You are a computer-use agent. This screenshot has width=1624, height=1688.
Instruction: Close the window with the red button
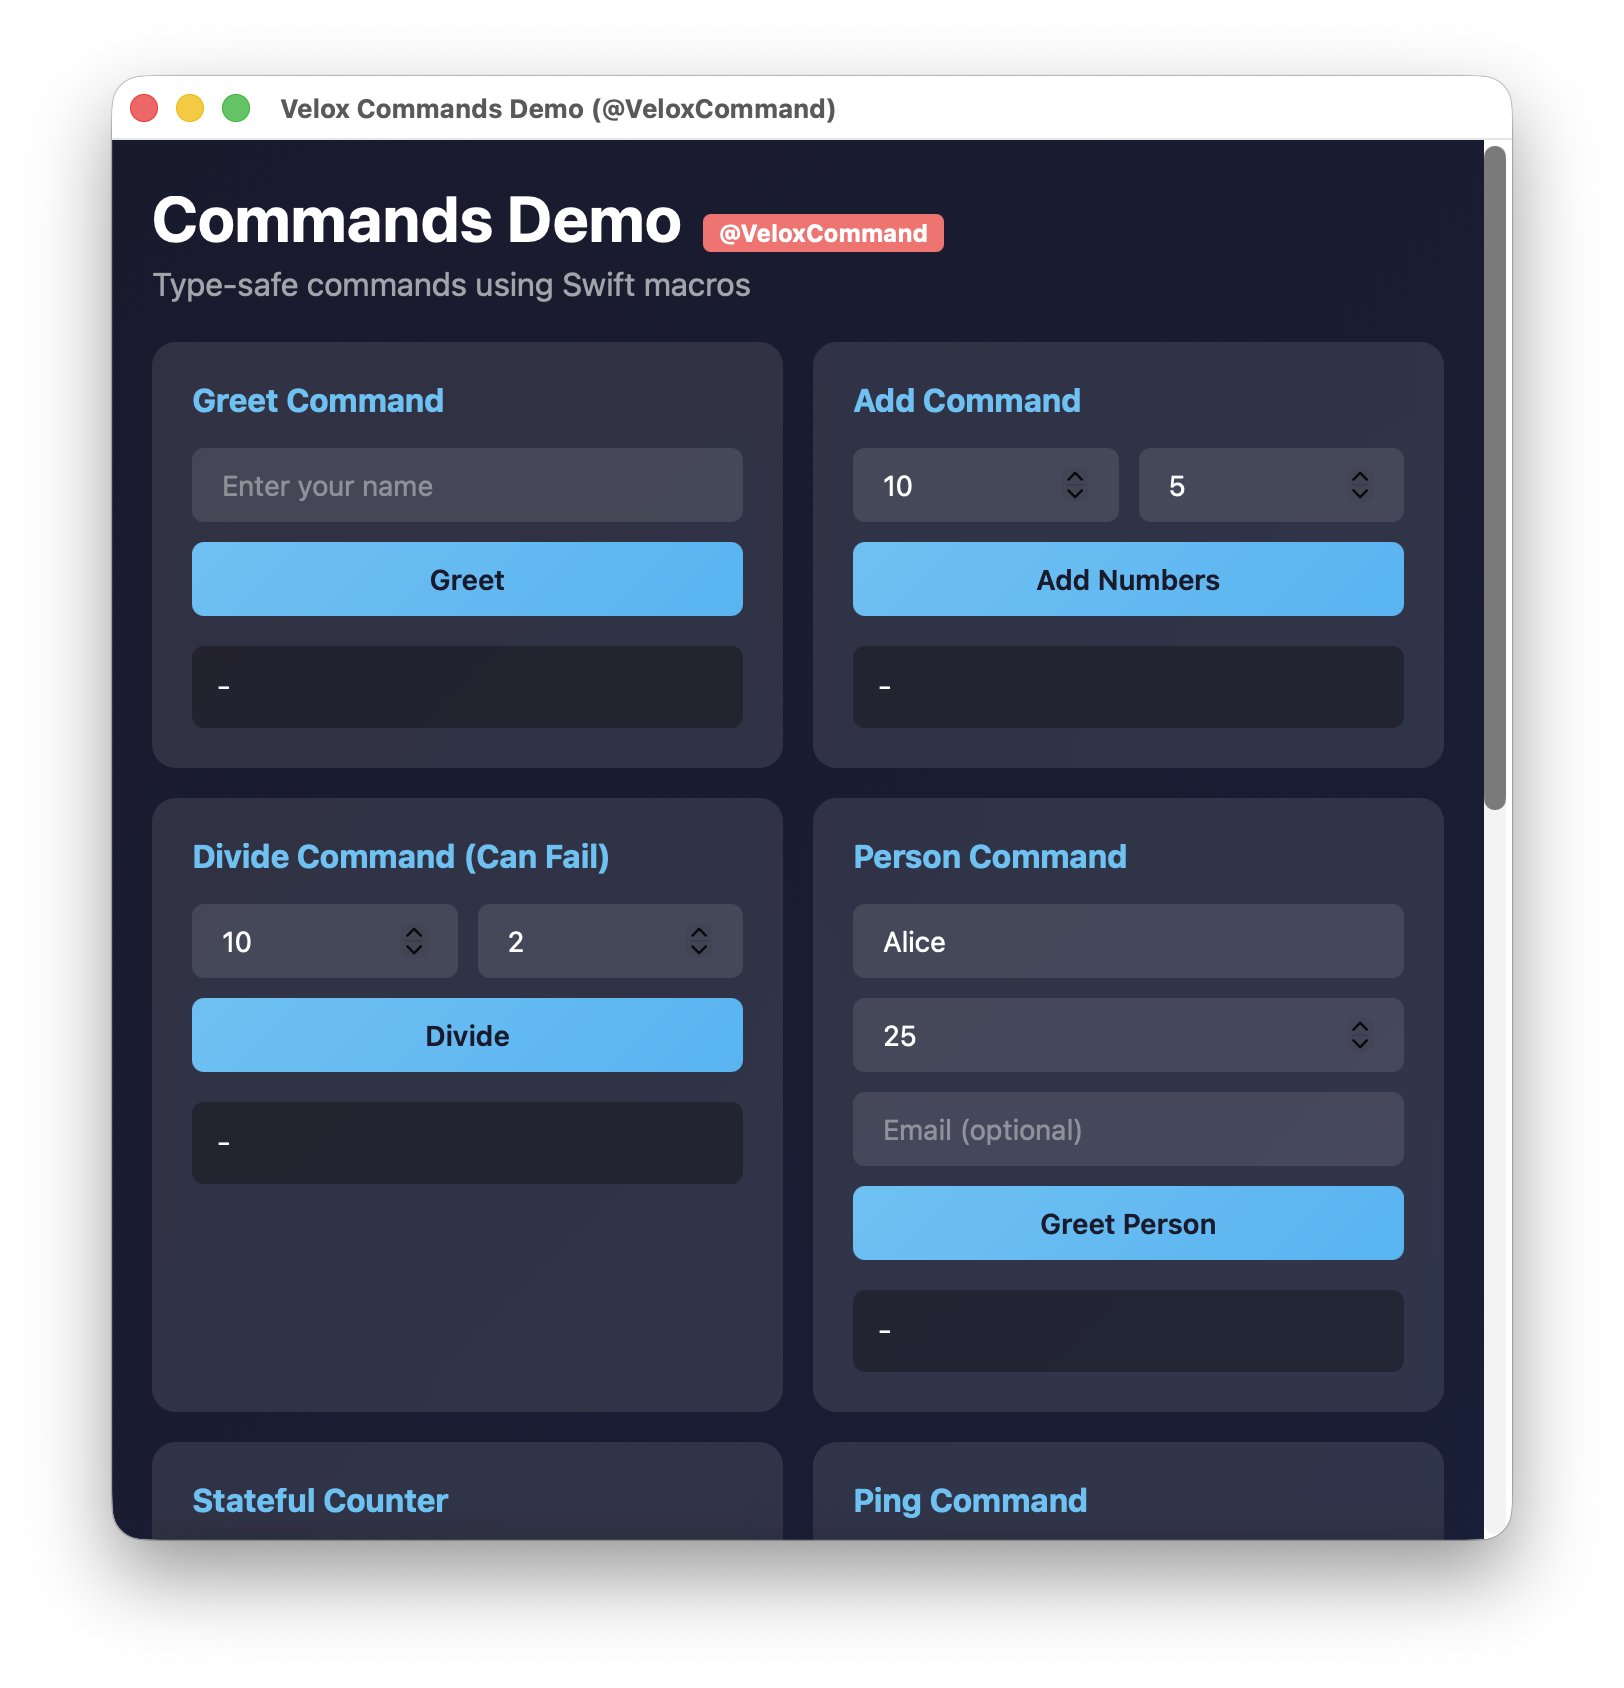pyautogui.click(x=144, y=108)
